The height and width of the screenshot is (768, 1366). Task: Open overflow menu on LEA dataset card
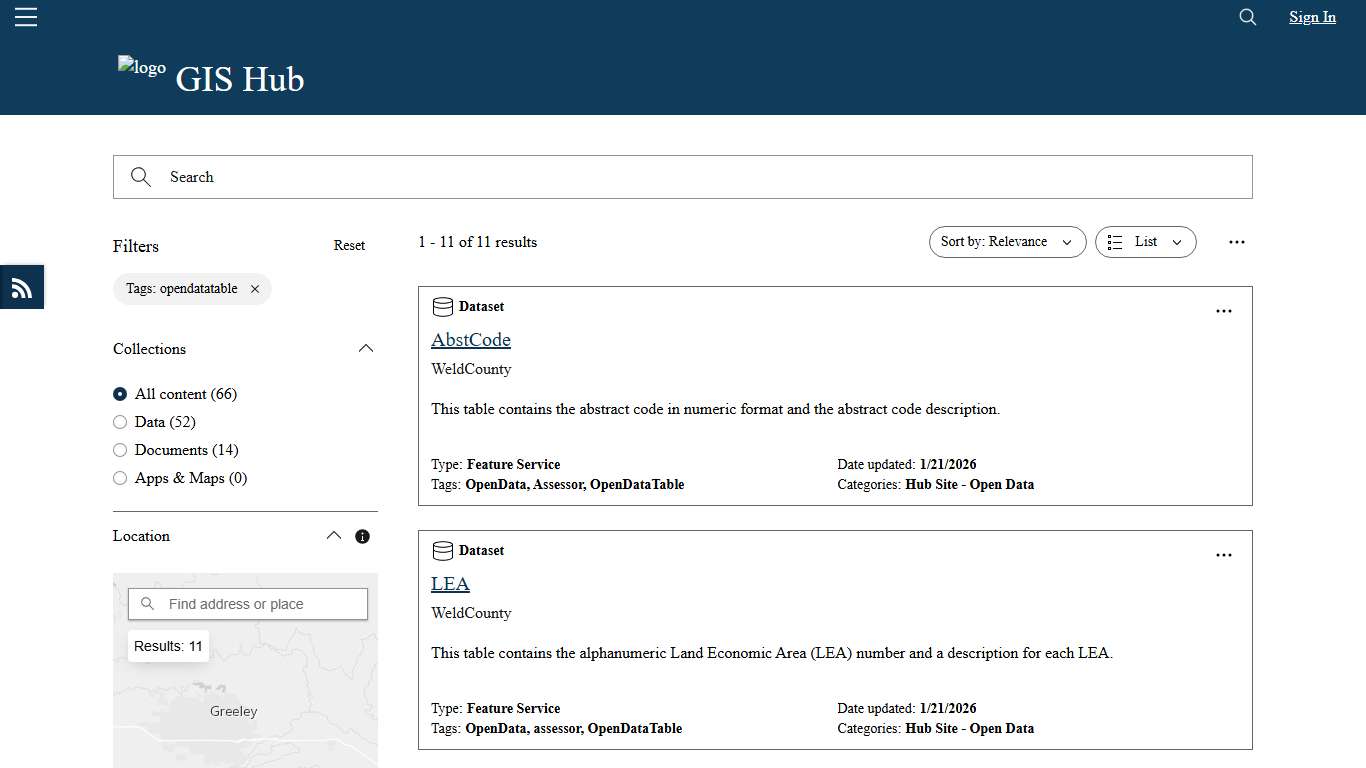1223,555
